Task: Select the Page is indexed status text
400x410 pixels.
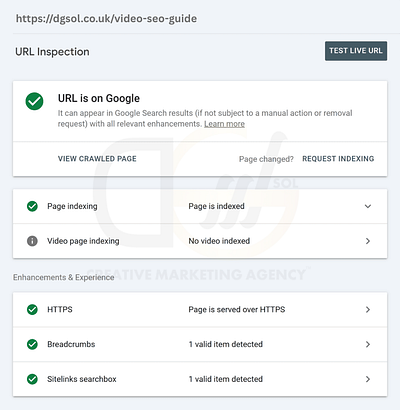Action: [216, 206]
